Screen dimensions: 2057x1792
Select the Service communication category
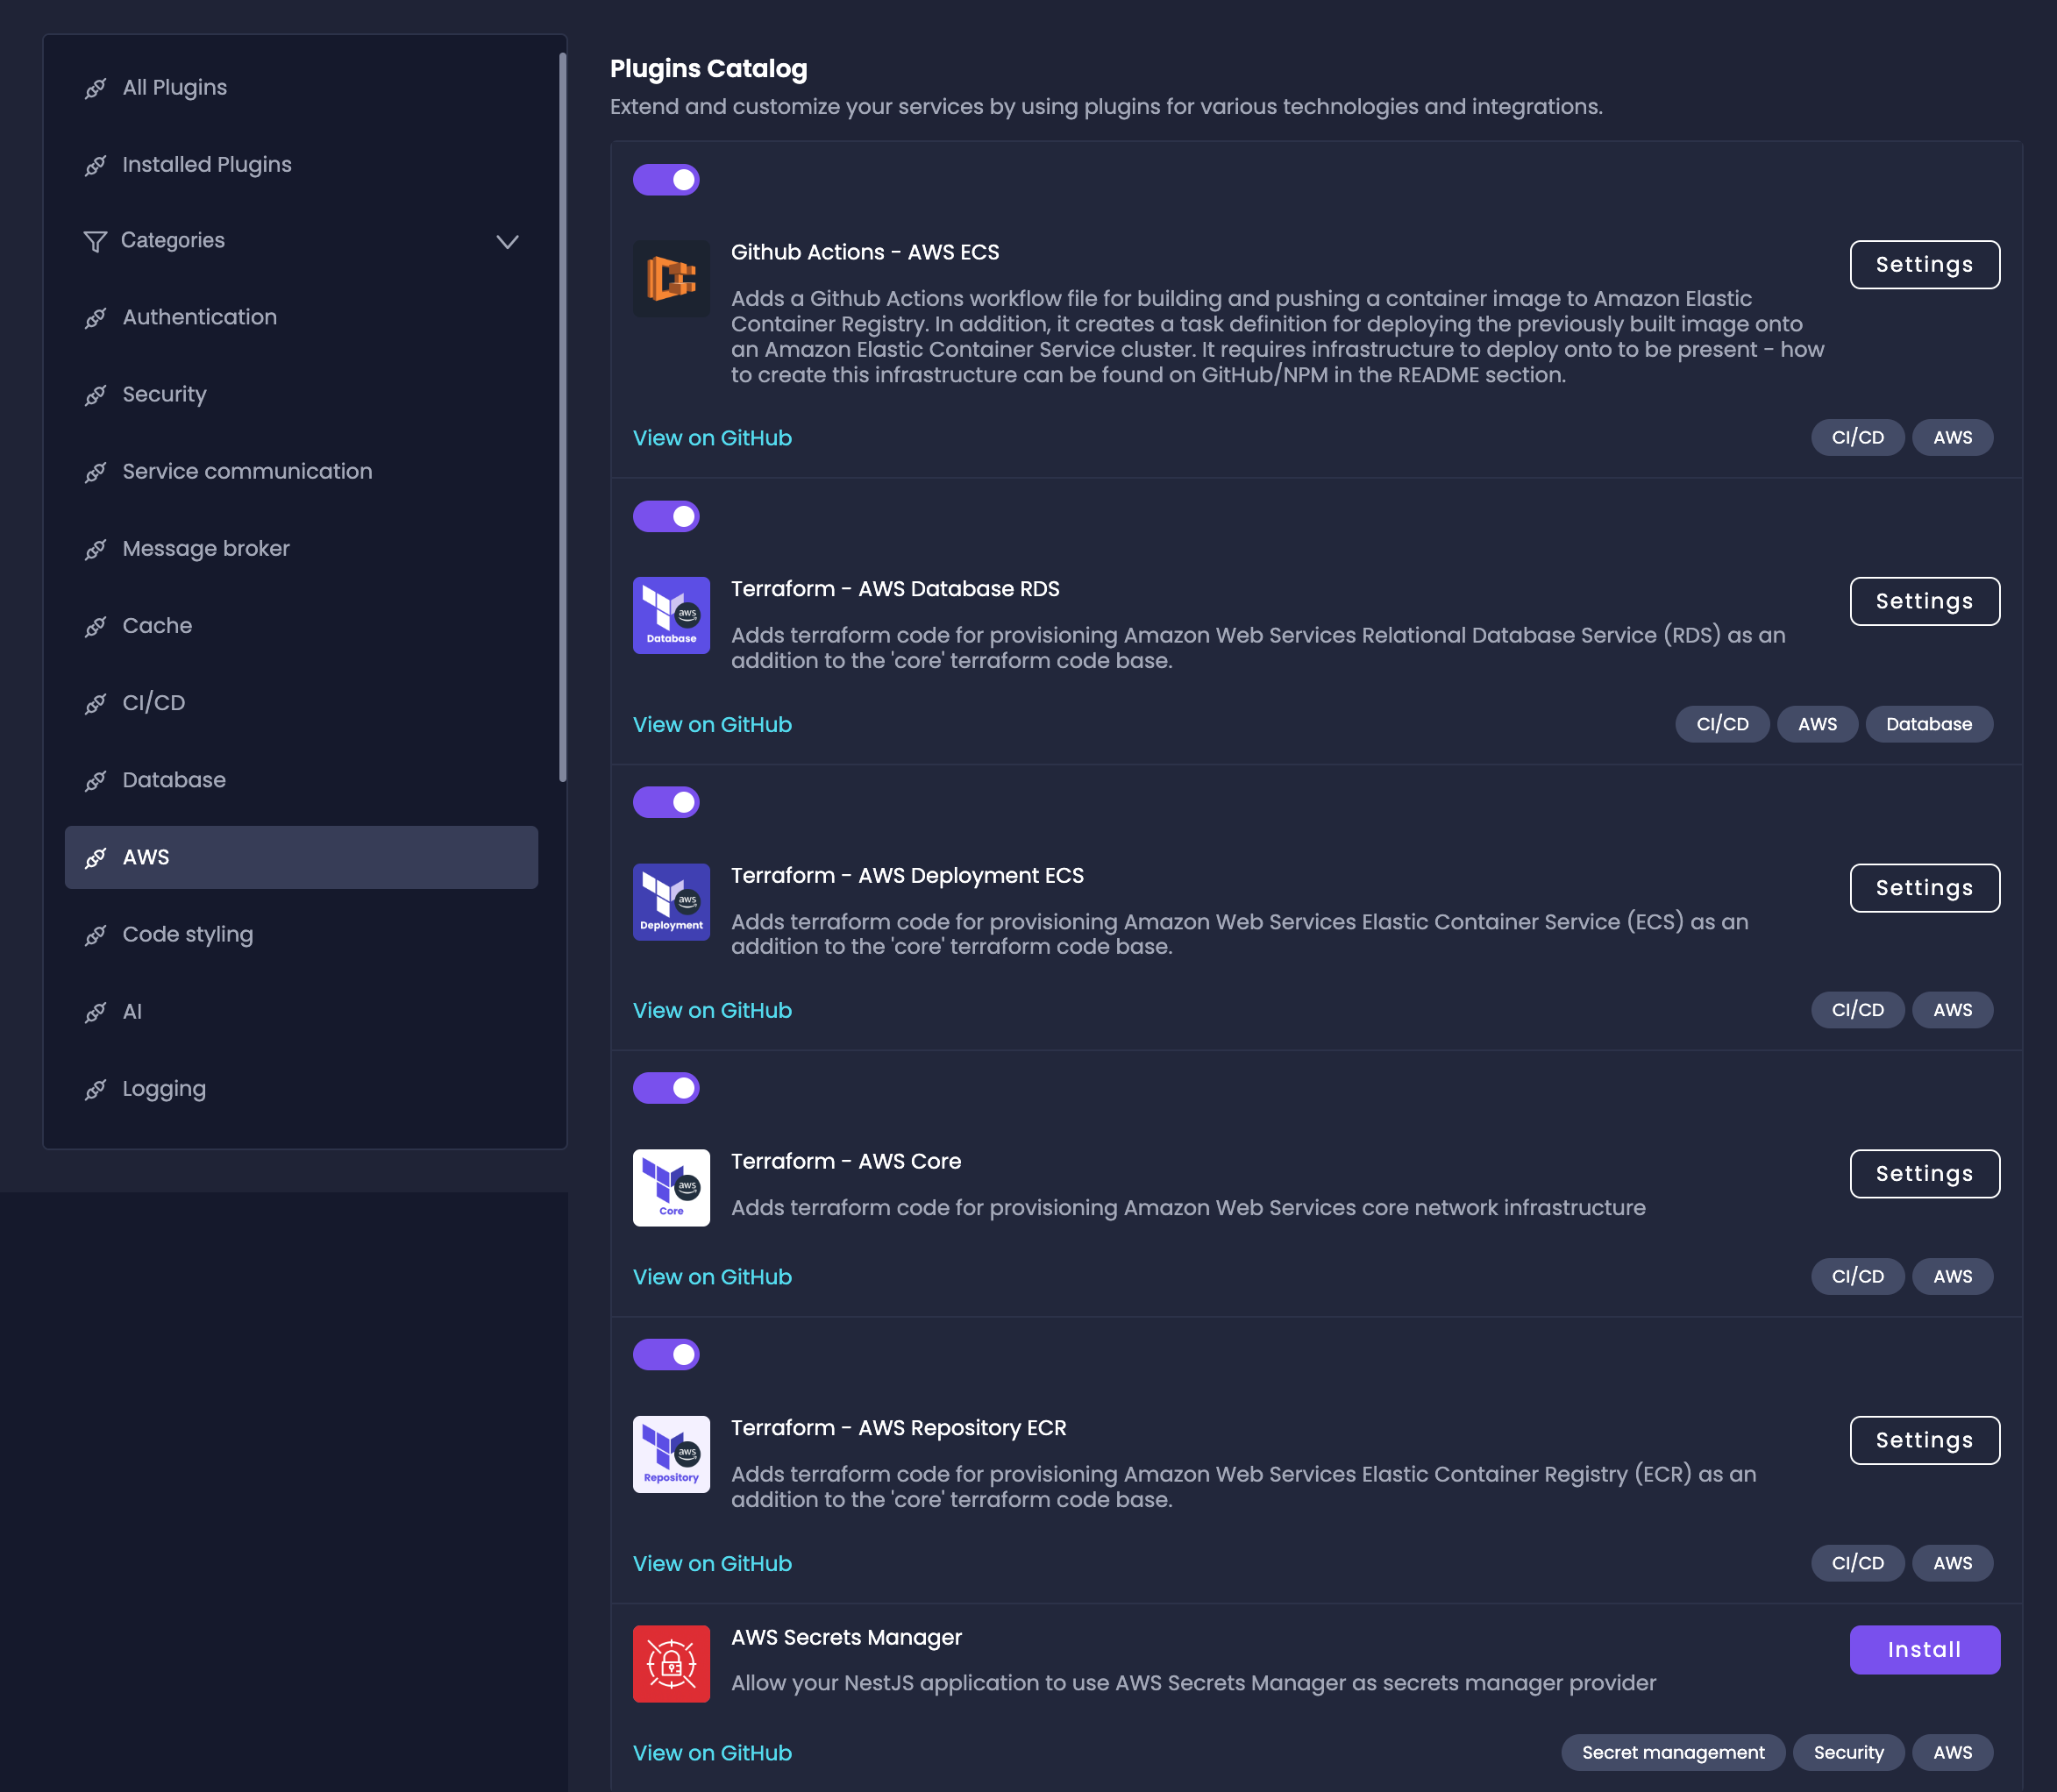pos(301,471)
